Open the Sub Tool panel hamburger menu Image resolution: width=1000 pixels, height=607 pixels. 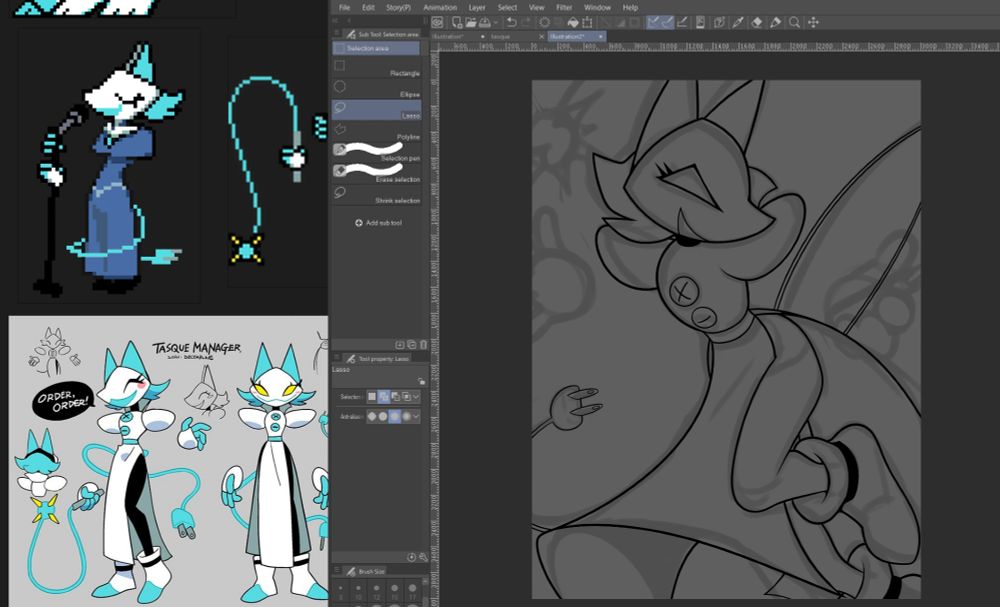337,33
